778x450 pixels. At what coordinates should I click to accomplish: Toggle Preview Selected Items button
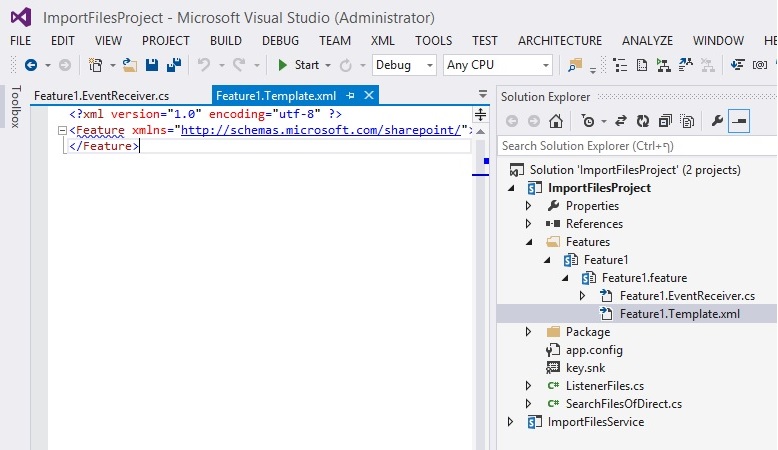pyautogui.click(x=739, y=121)
